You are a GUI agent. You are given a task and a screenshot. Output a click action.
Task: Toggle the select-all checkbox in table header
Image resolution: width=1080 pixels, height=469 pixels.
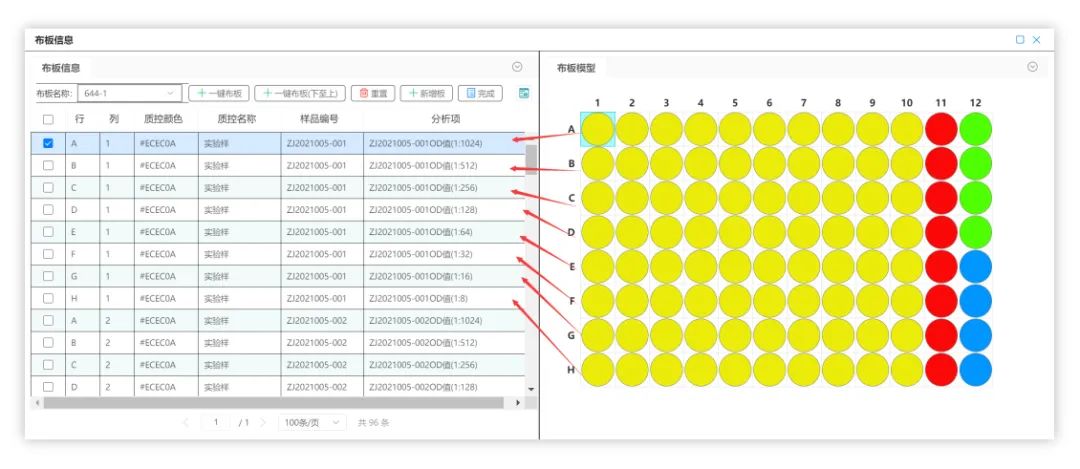point(48,119)
